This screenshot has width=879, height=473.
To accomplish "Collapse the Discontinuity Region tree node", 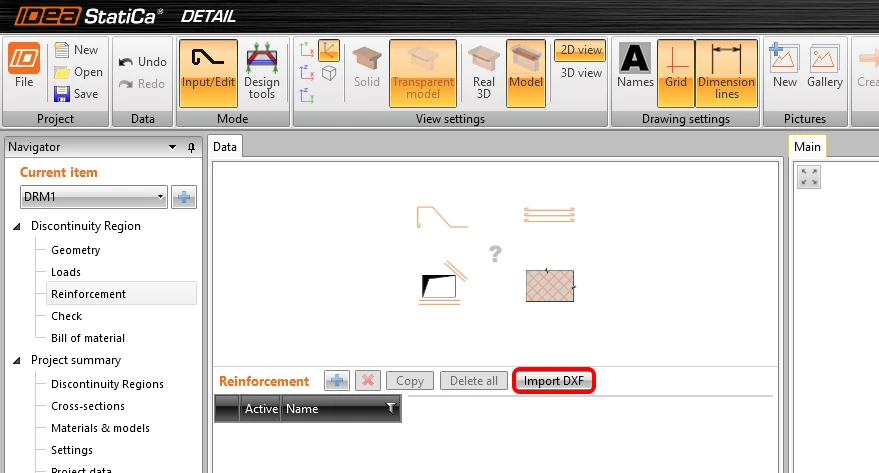I will pos(17,226).
